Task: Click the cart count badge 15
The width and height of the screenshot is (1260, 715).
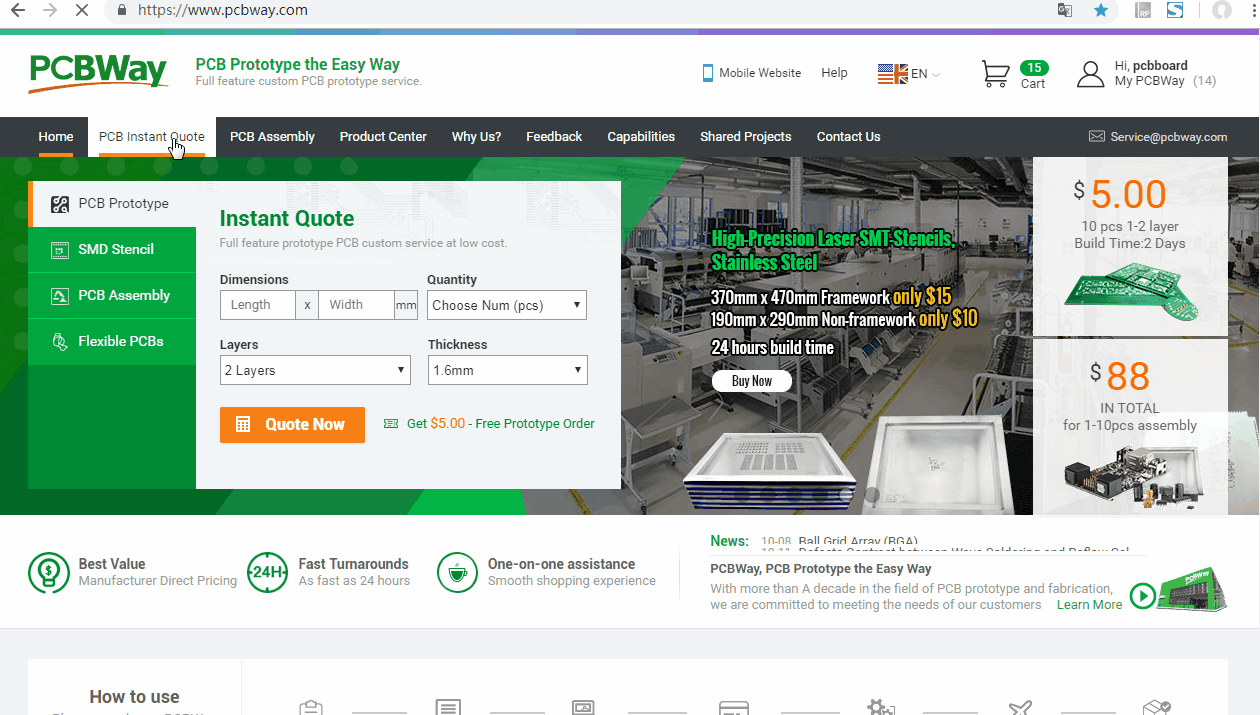Action: 1034,68
